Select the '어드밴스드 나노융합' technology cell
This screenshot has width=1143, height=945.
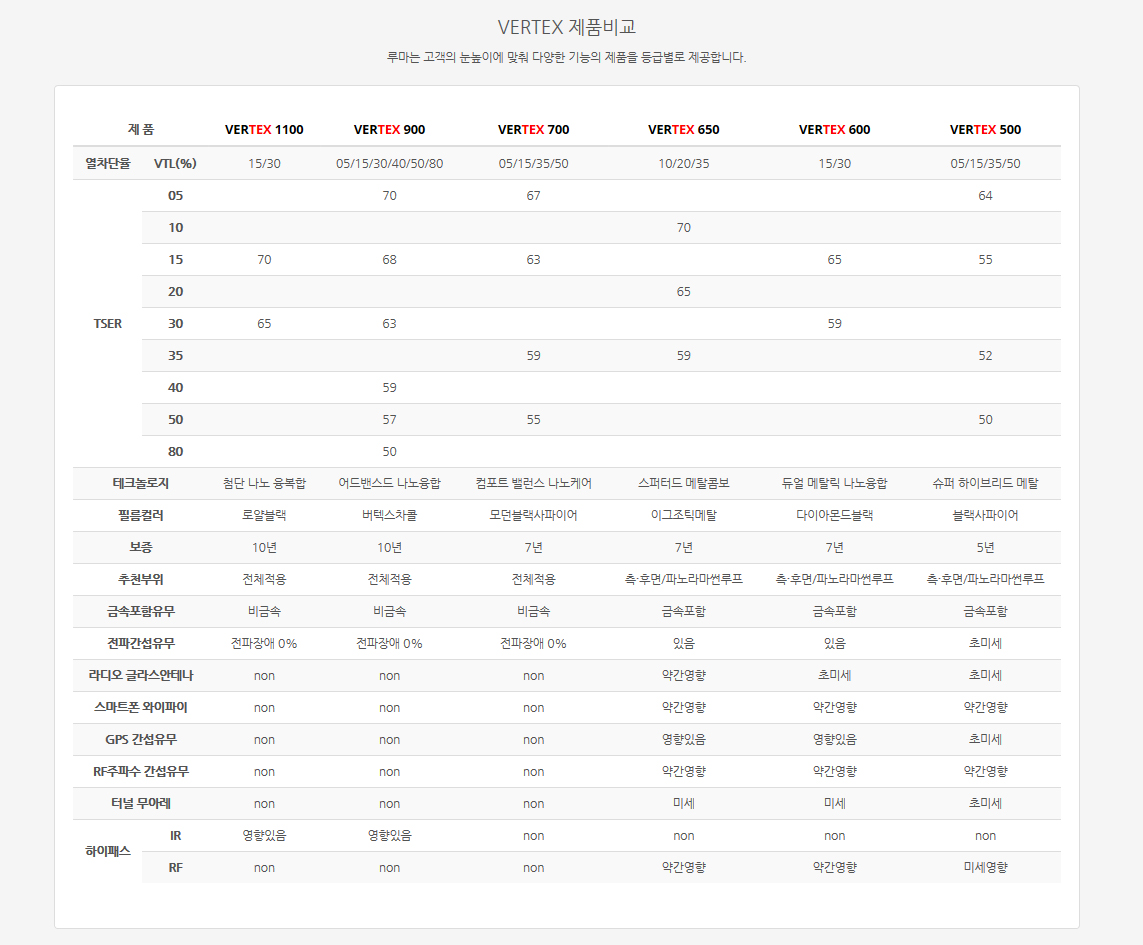(x=389, y=483)
